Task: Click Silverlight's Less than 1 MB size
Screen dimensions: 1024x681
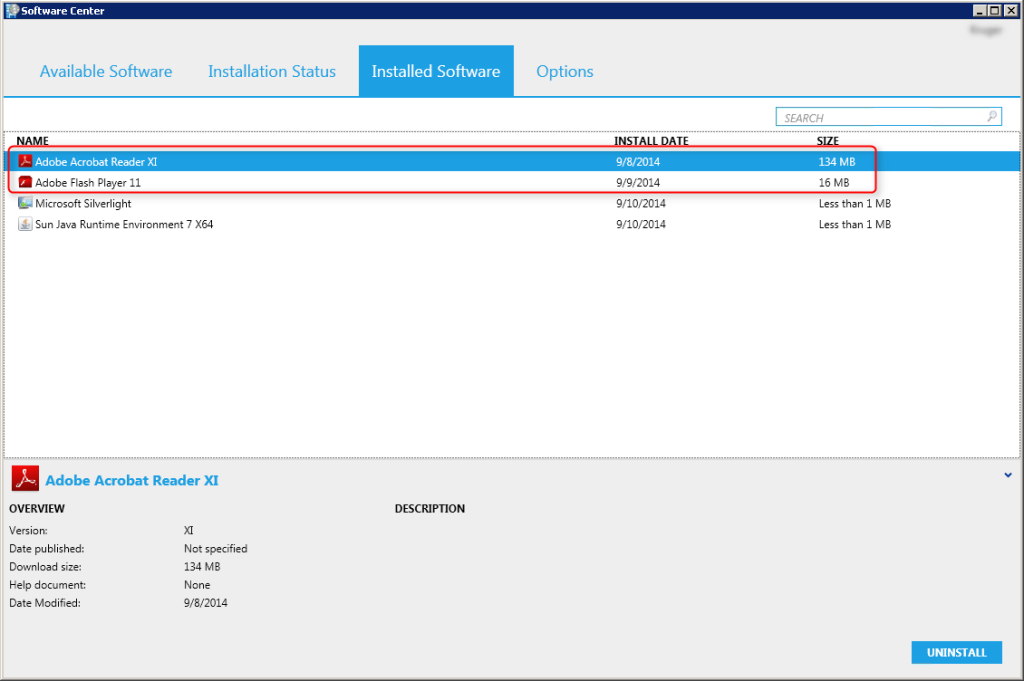Action: (855, 204)
